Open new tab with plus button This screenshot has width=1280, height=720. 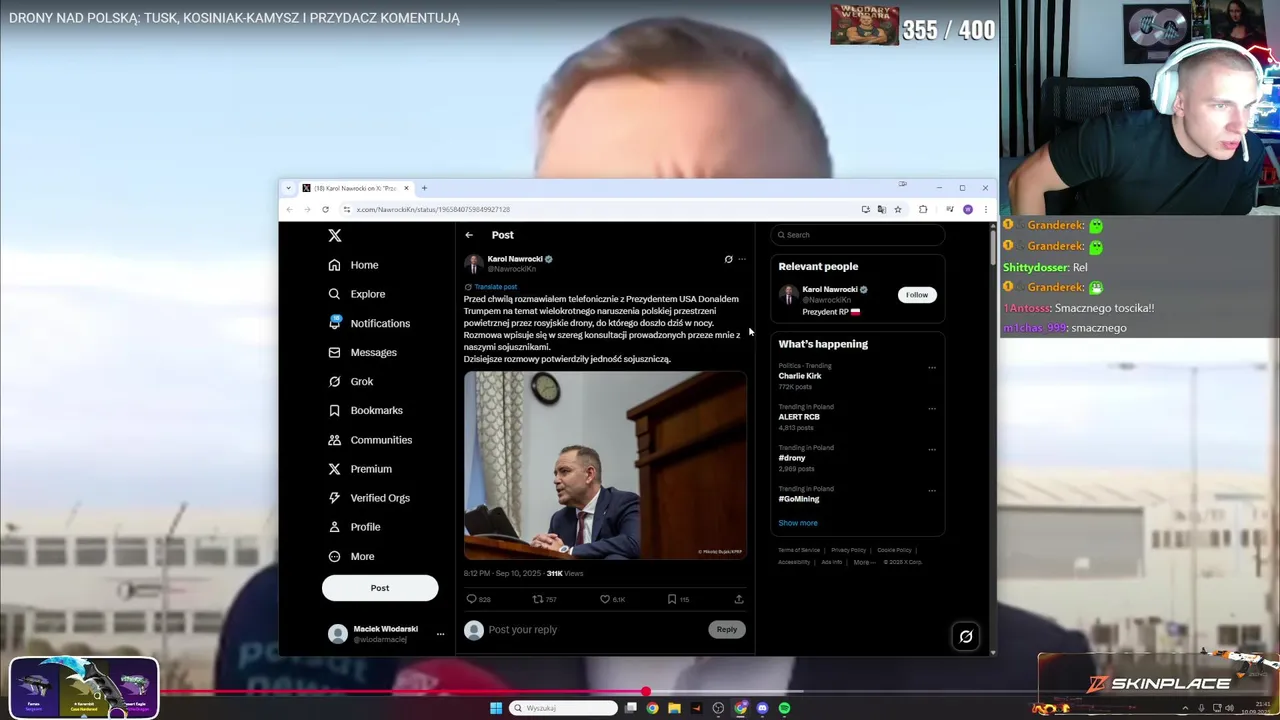(424, 188)
